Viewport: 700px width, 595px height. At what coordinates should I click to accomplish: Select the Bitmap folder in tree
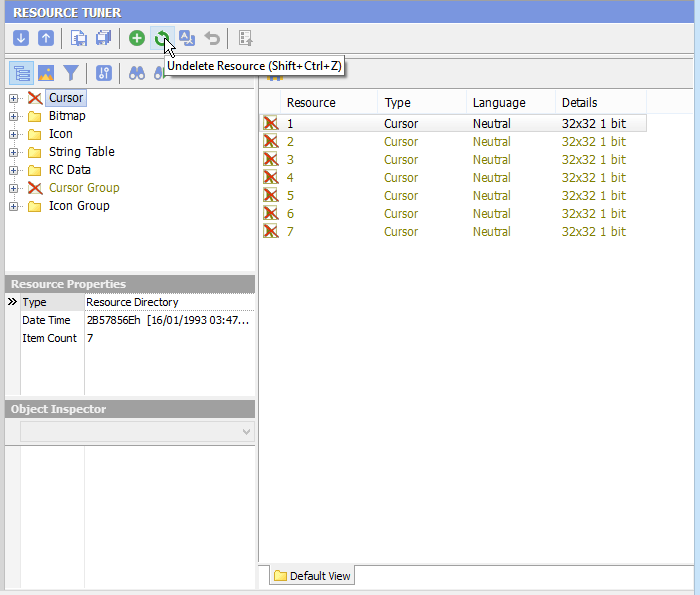click(67, 116)
